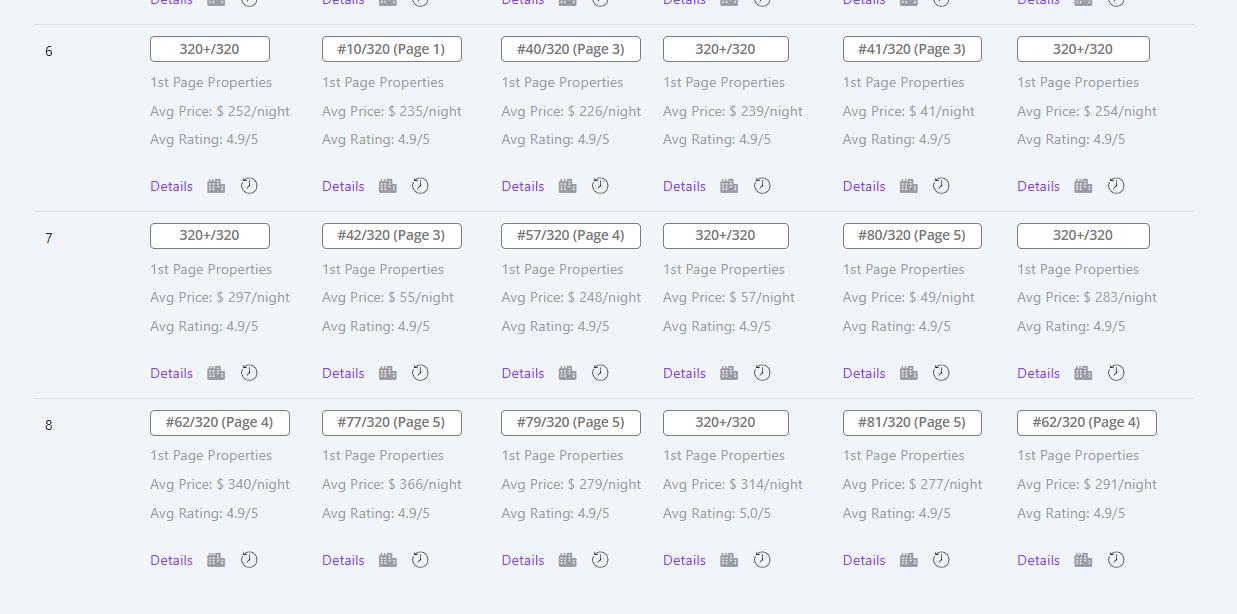Click the #57/320 (Page 4) rank badge
This screenshot has width=1237, height=614.
point(570,236)
